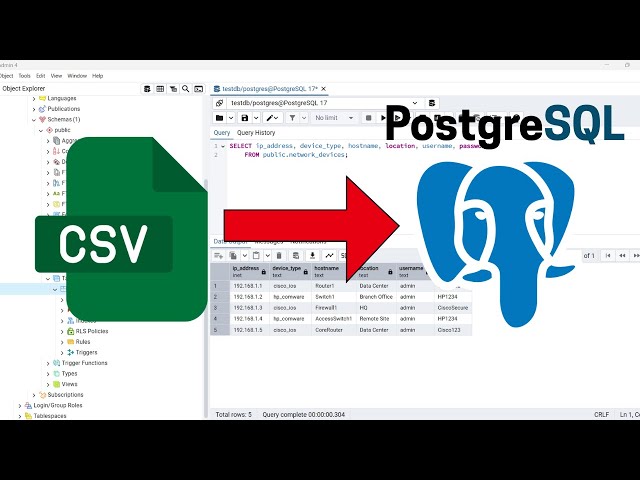Open the dropdown arrow next to Save File

click(256, 118)
